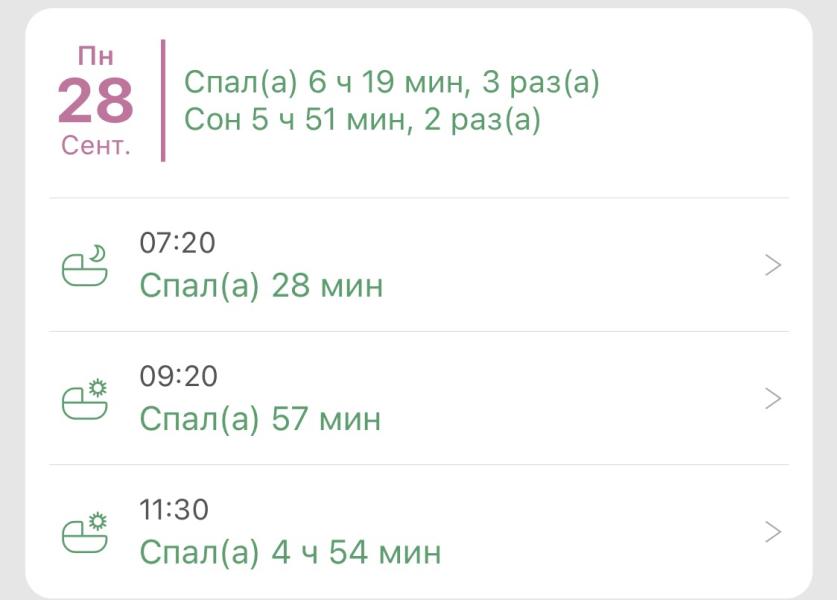Open the 11:30 entry with the right arrow

coord(772,531)
